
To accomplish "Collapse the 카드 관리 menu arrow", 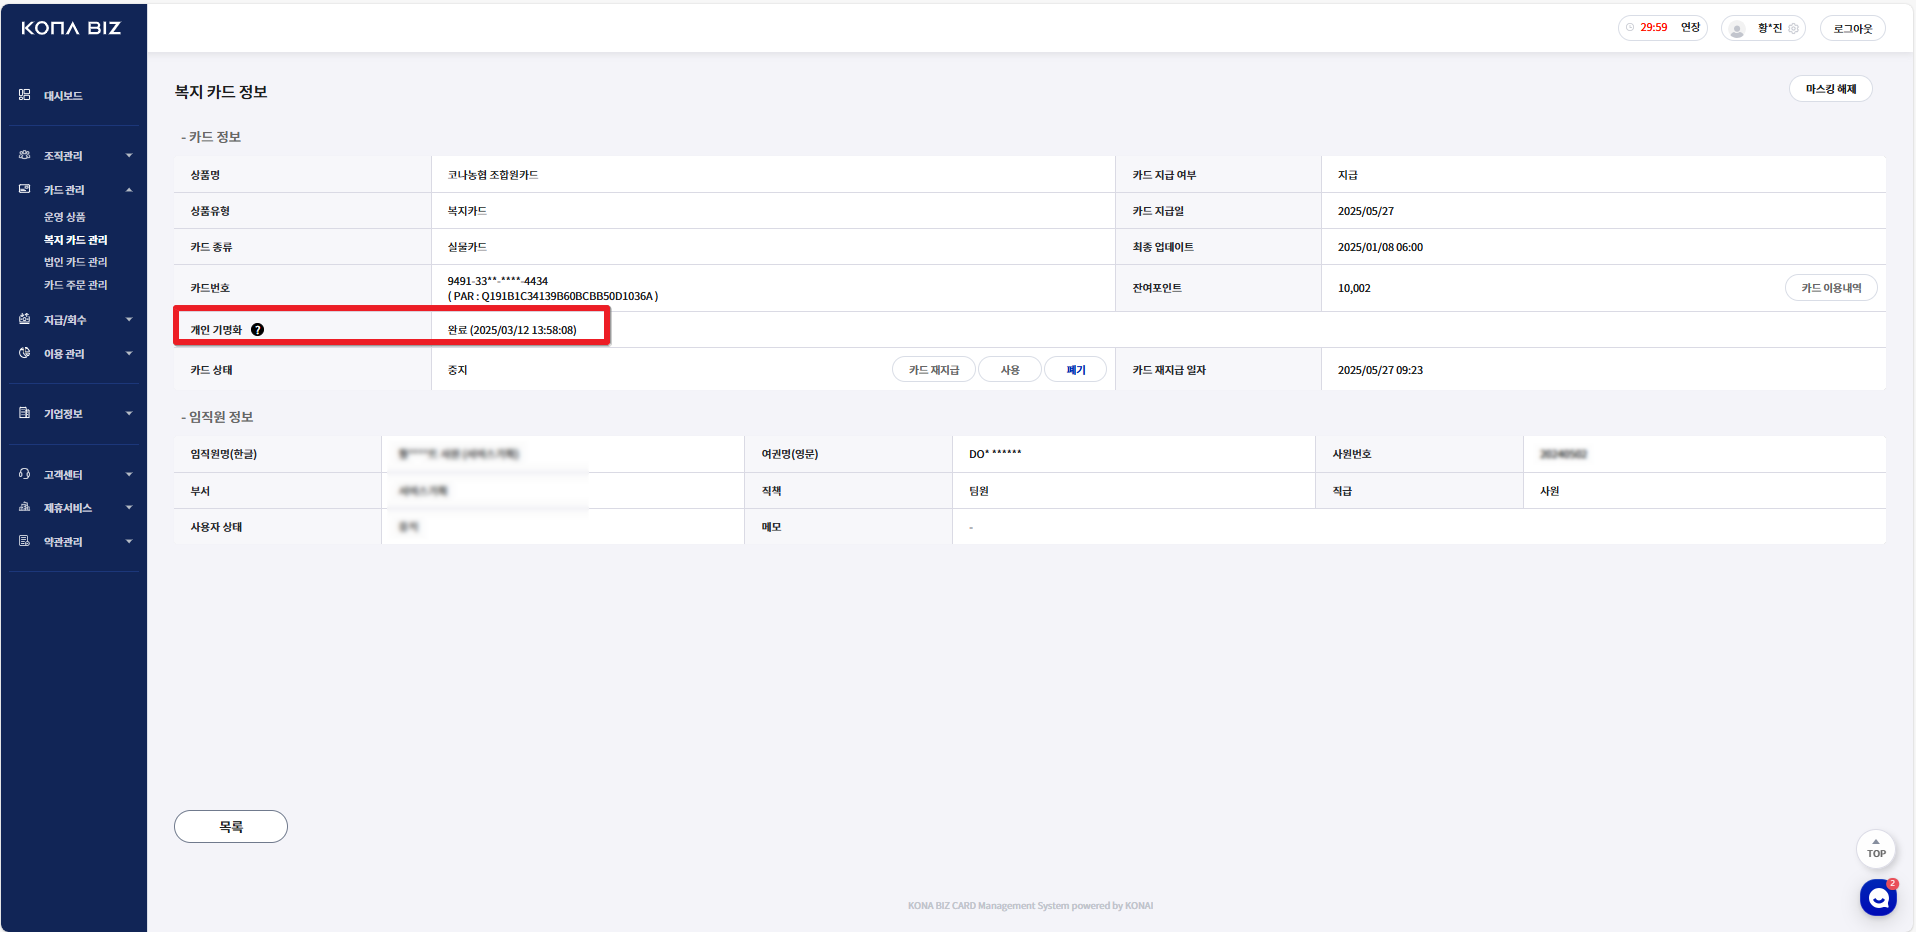I will tap(129, 190).
